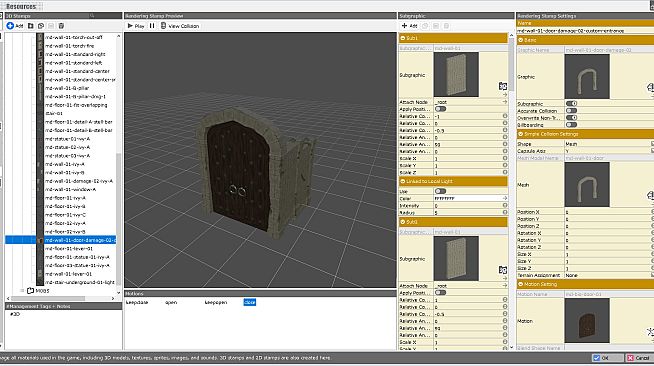Click the new folder icon in 3D Stamps toolbar

pyautogui.click(x=30, y=26)
